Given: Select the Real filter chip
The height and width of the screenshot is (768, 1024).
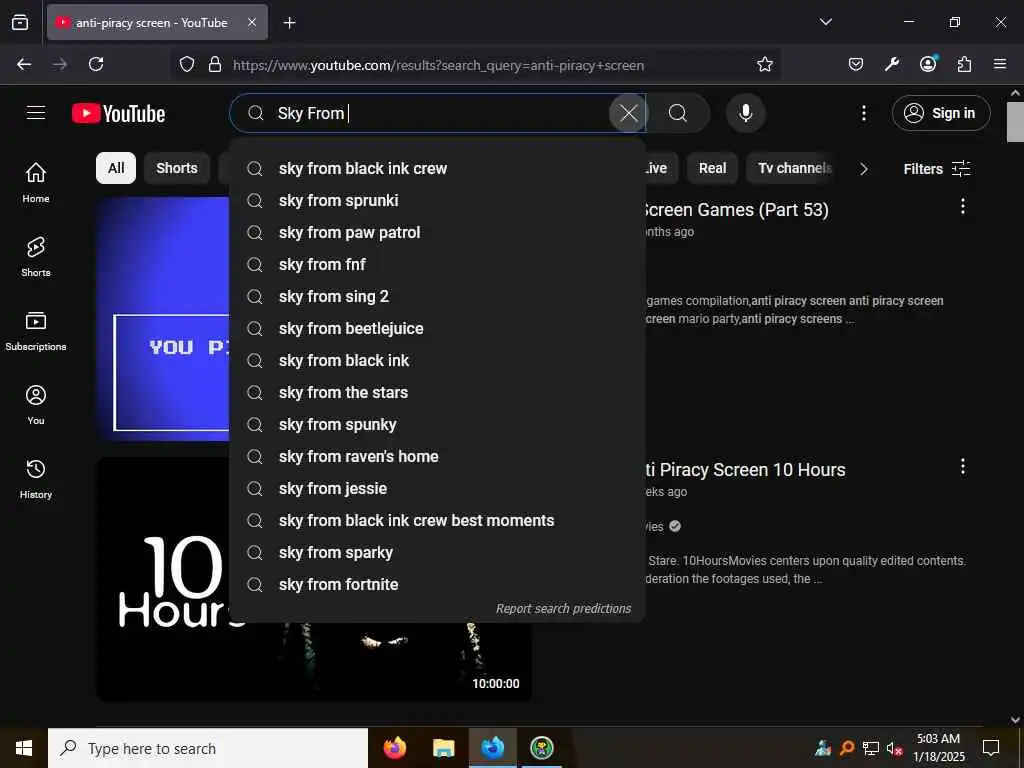Looking at the screenshot, I should 712,168.
